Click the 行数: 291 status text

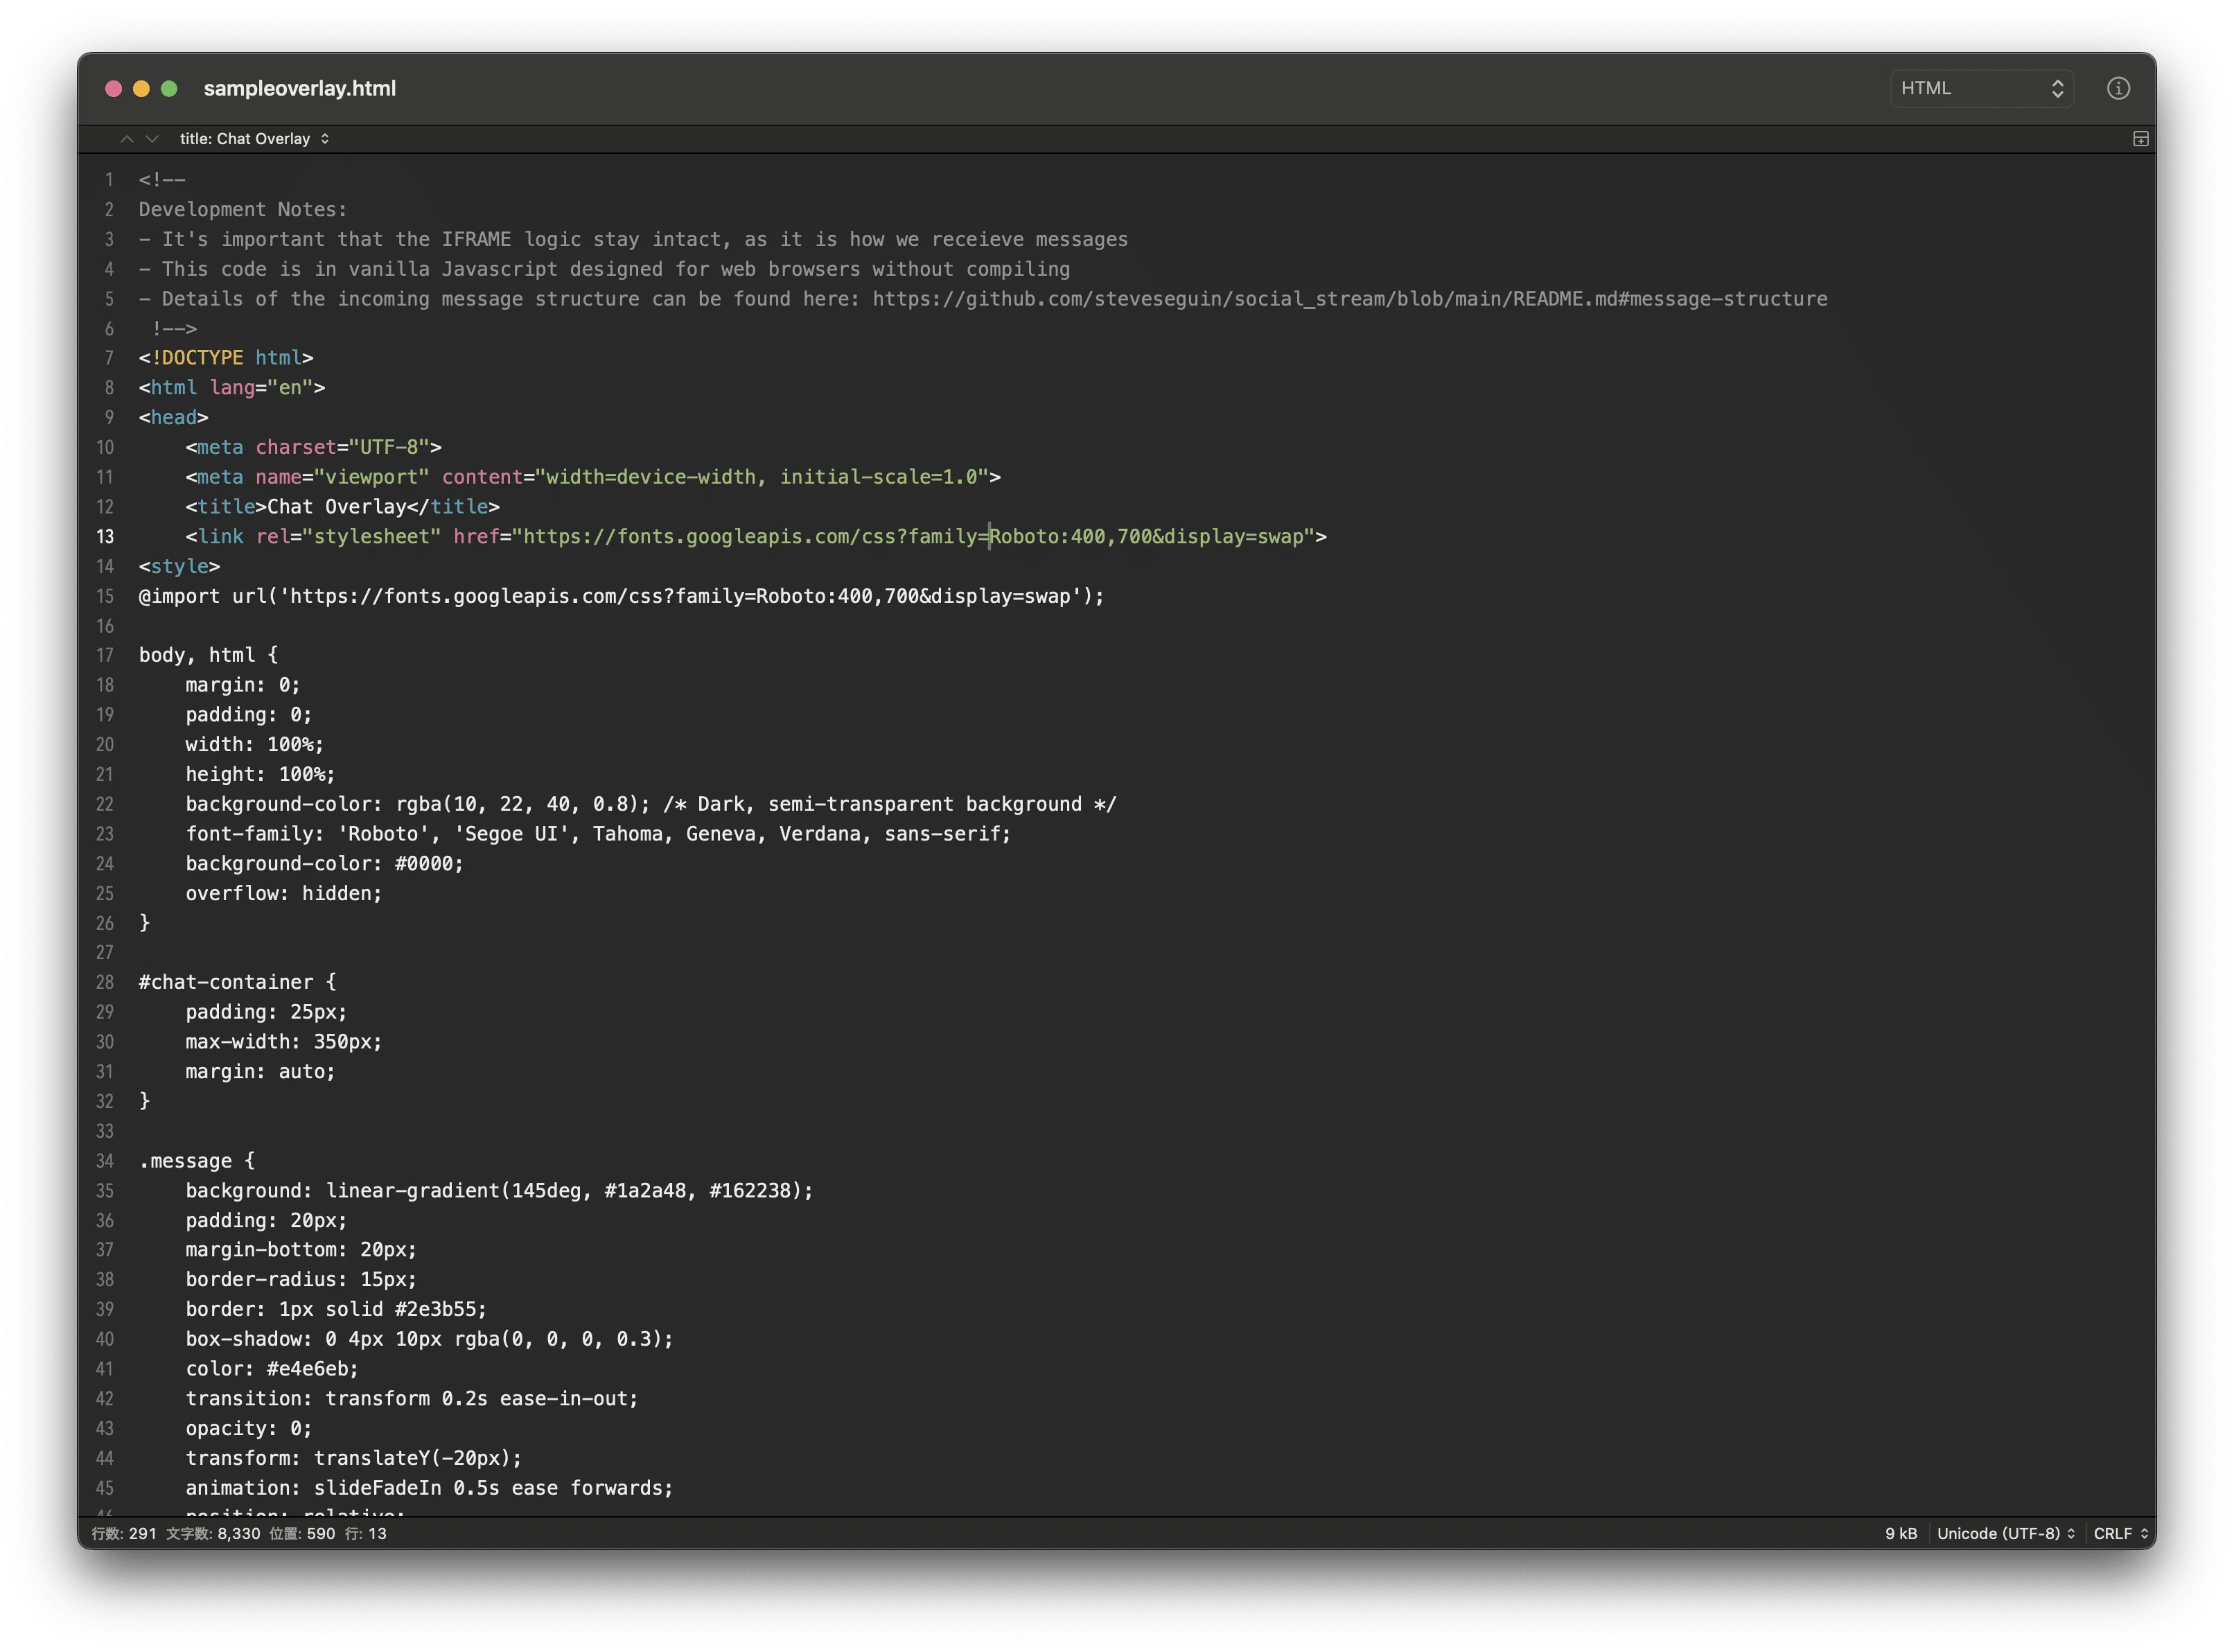[x=124, y=1533]
